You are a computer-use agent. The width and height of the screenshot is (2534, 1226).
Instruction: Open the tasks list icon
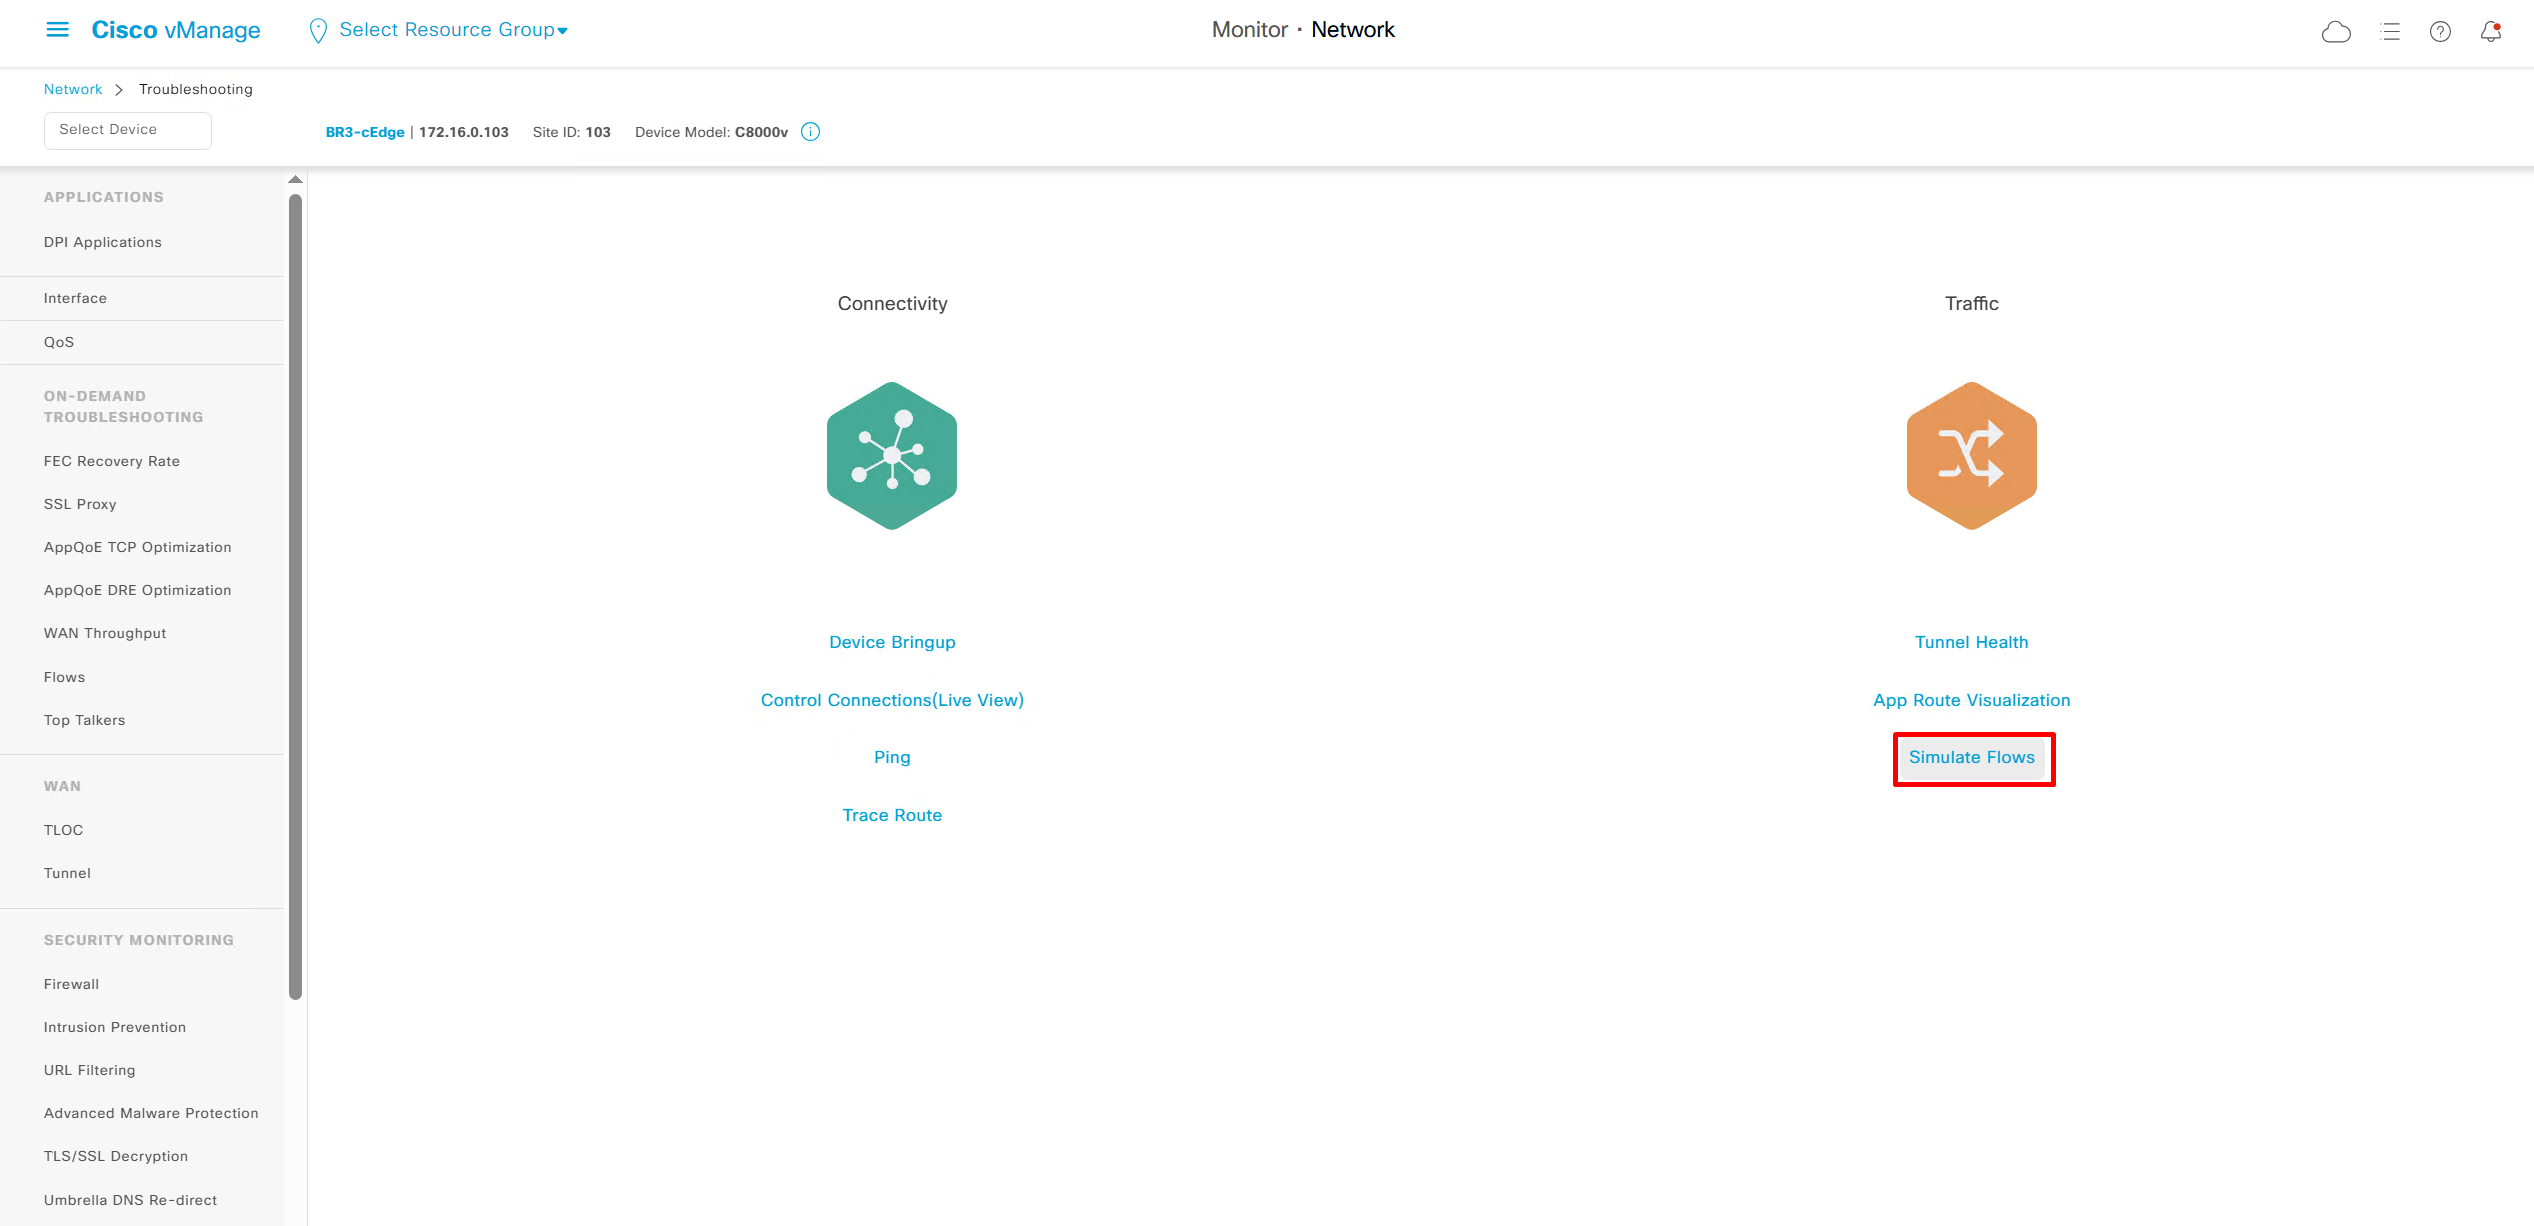tap(2390, 32)
